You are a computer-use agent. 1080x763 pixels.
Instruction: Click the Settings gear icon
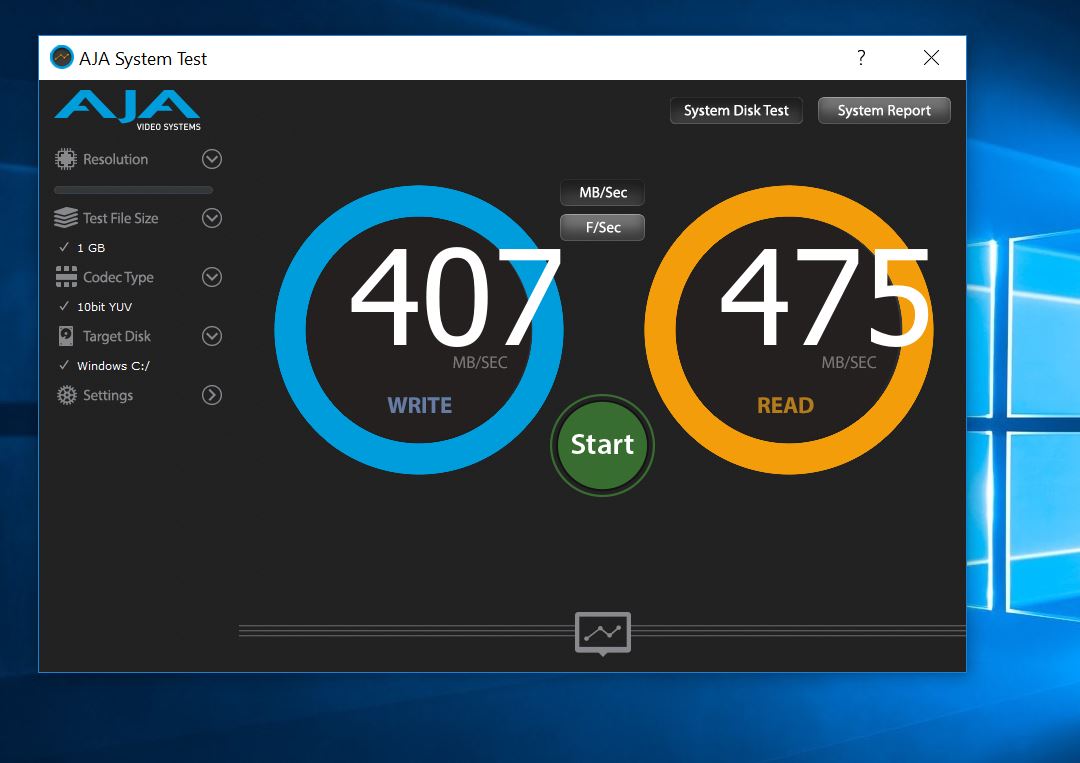(67, 395)
